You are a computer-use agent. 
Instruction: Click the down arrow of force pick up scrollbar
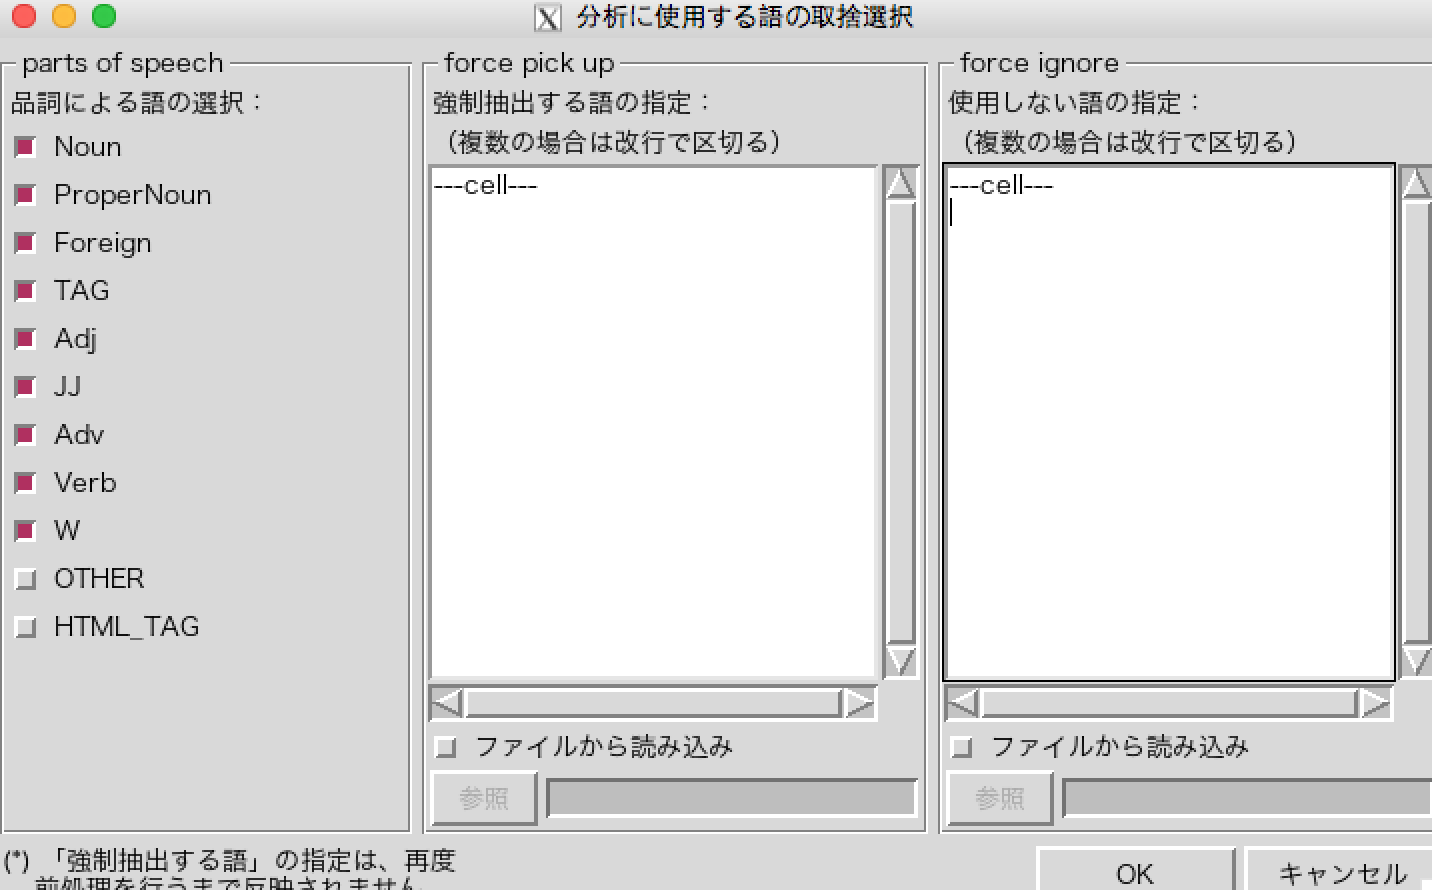[x=900, y=661]
